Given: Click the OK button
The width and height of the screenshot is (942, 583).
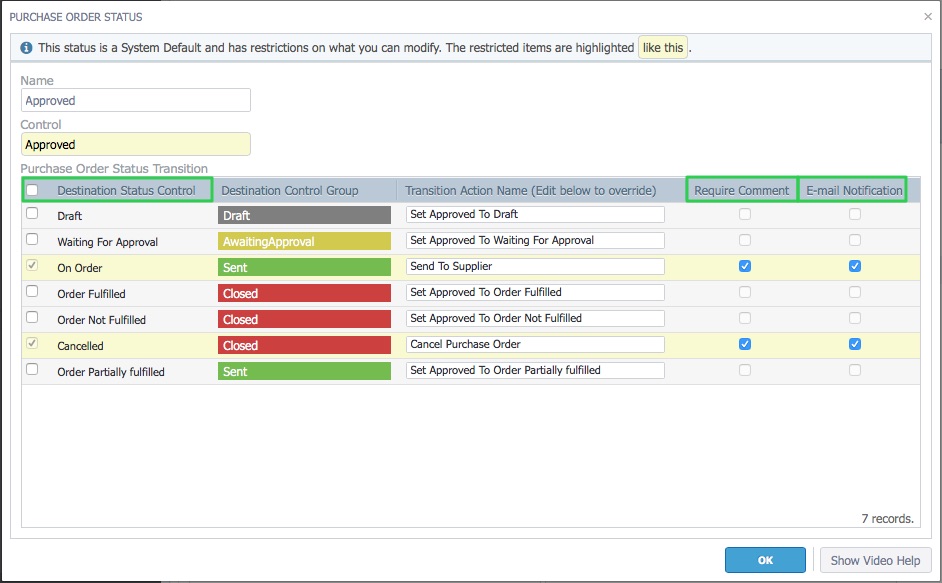Looking at the screenshot, I should [765, 560].
